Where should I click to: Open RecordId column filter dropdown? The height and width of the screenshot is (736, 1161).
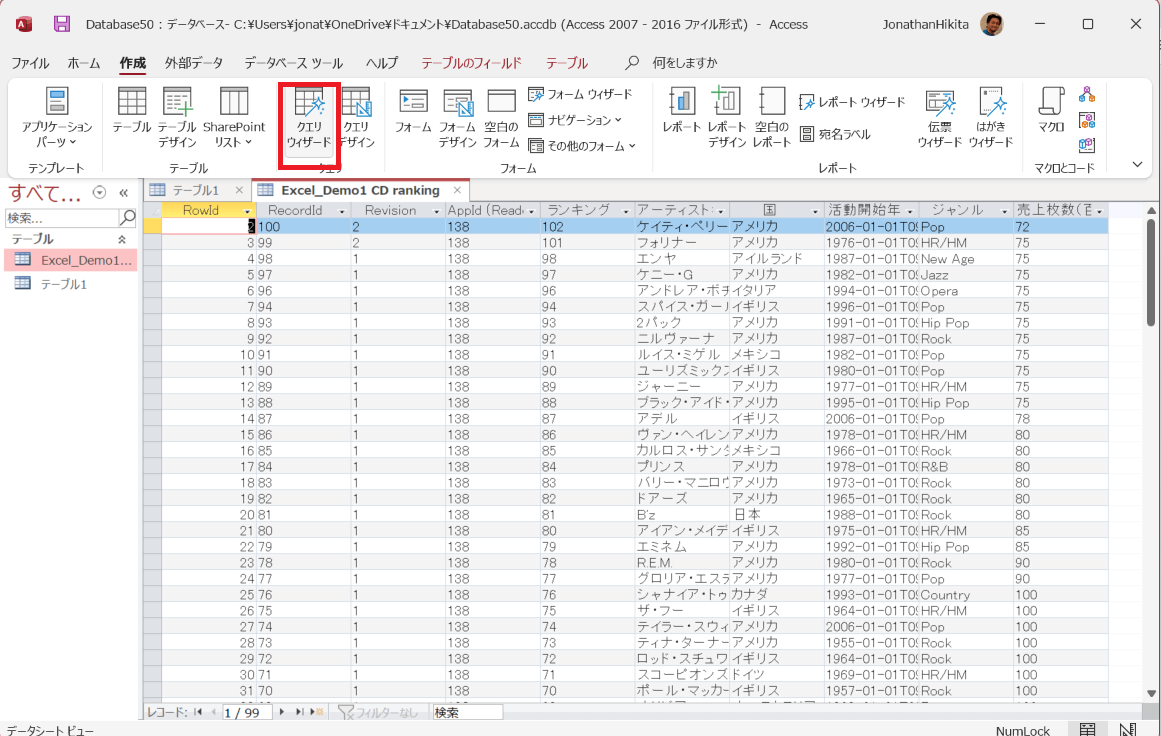coord(342,211)
